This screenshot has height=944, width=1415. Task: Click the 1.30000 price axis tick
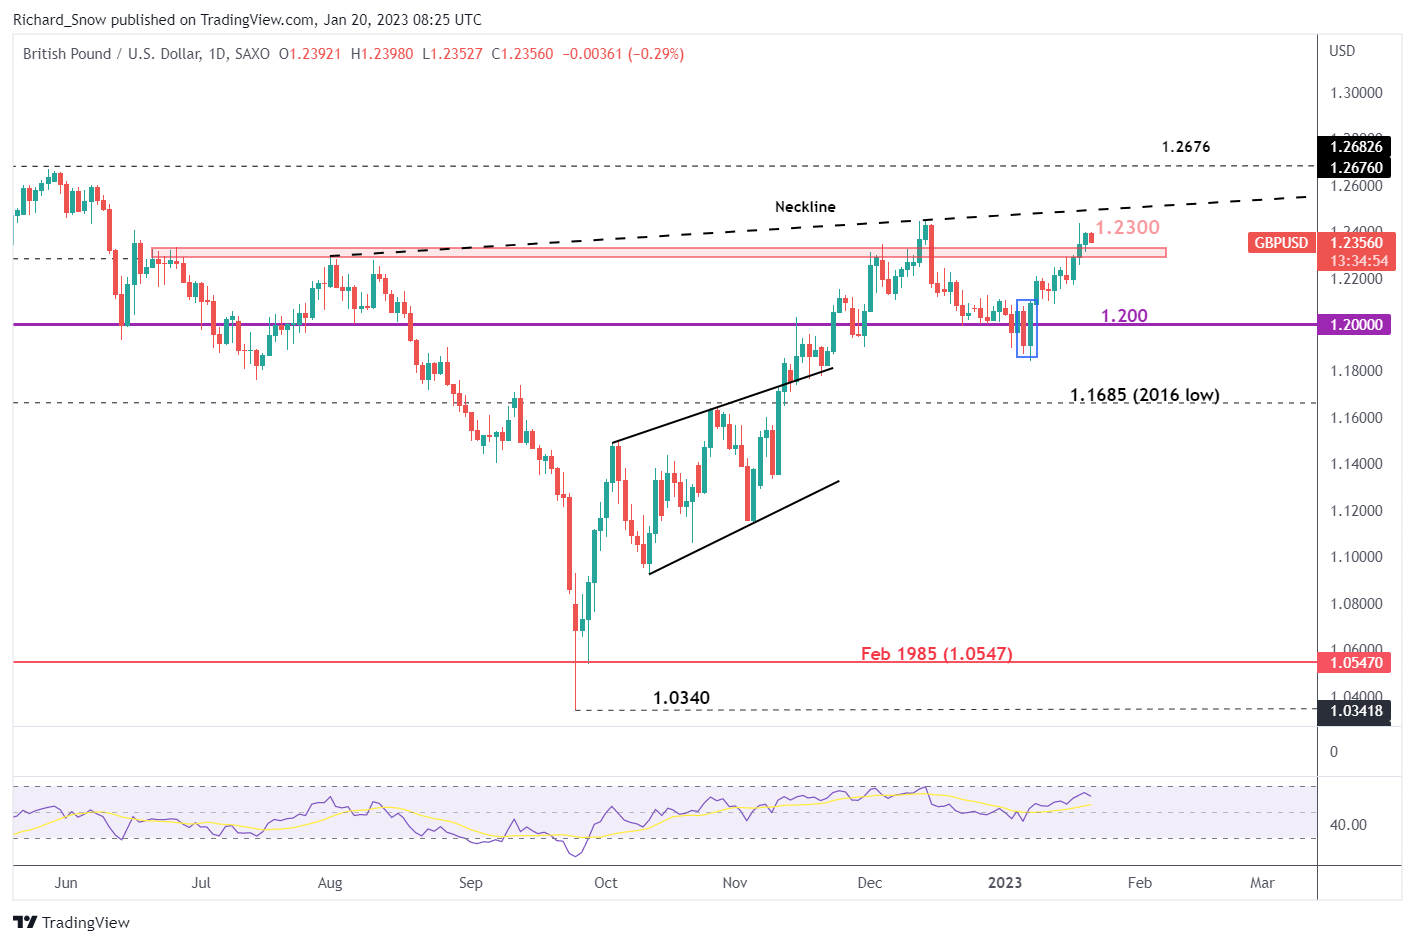(x=1356, y=93)
